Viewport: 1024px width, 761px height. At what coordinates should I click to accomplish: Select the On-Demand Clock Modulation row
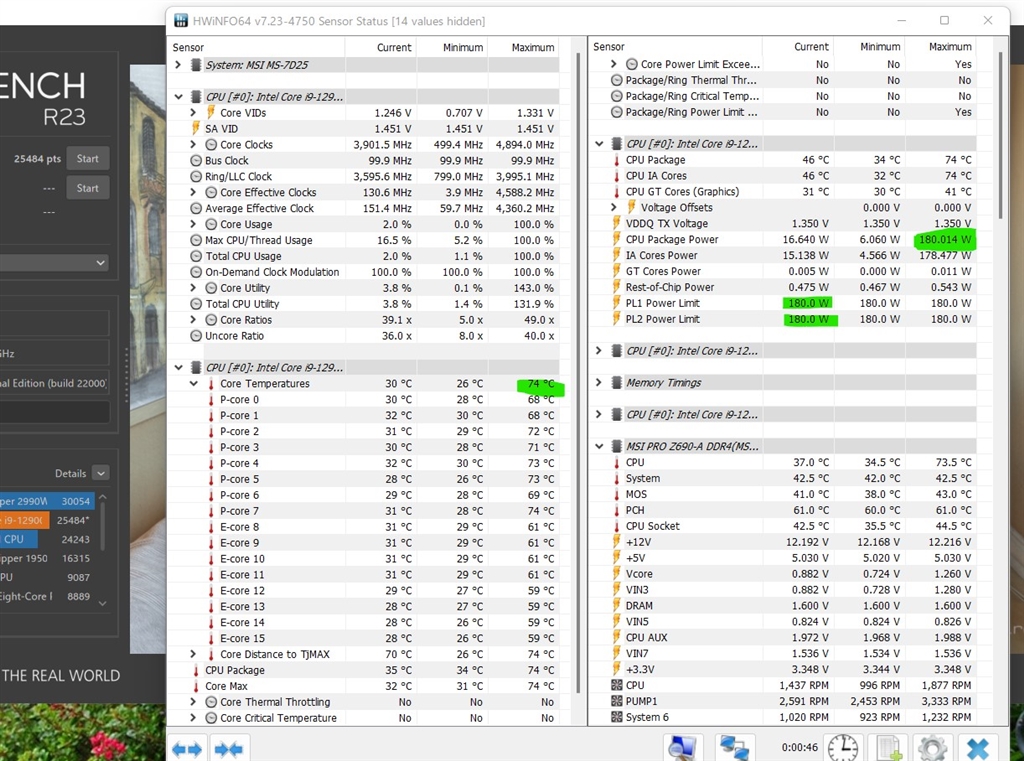pyautogui.click(x=363, y=272)
